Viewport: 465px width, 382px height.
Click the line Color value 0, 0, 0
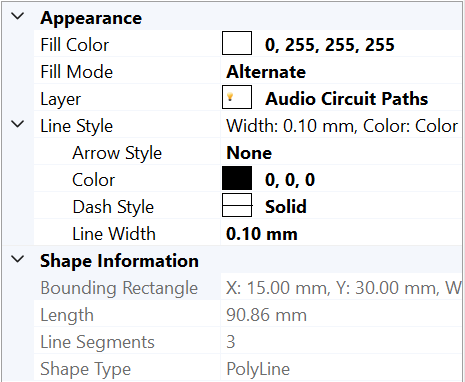click(290, 180)
